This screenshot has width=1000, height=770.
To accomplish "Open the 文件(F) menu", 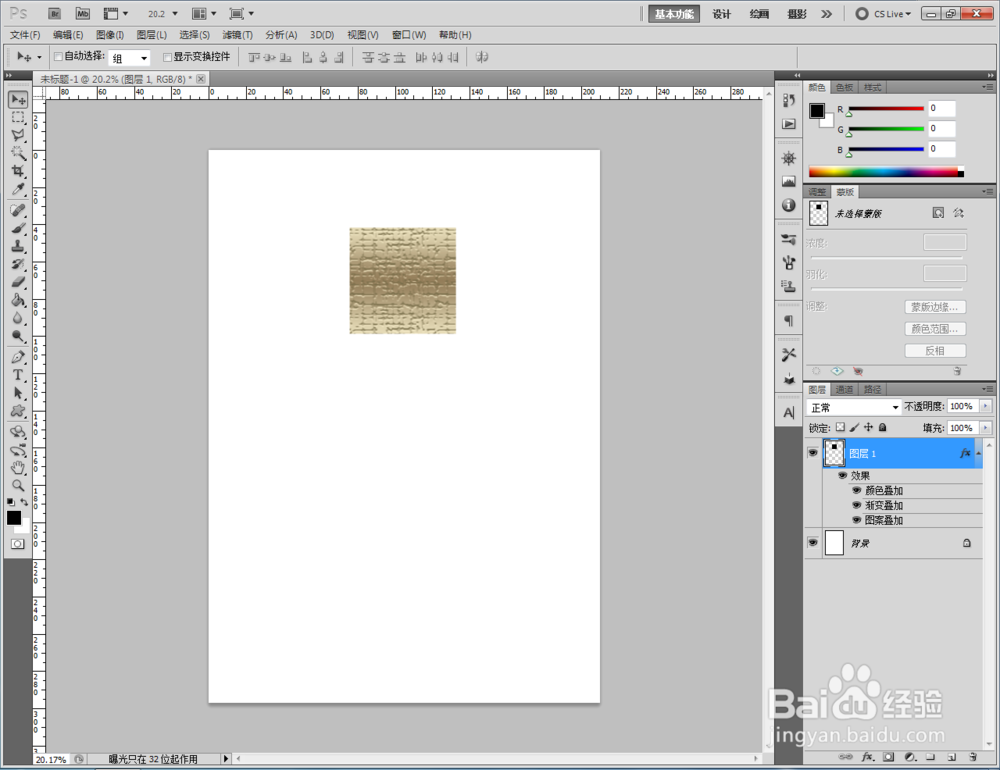I will pyautogui.click(x=25, y=35).
